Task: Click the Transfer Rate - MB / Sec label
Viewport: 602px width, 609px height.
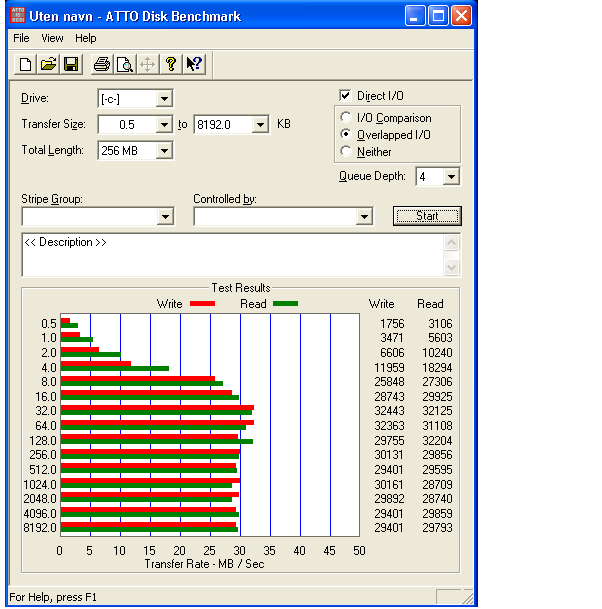Action: (204, 564)
